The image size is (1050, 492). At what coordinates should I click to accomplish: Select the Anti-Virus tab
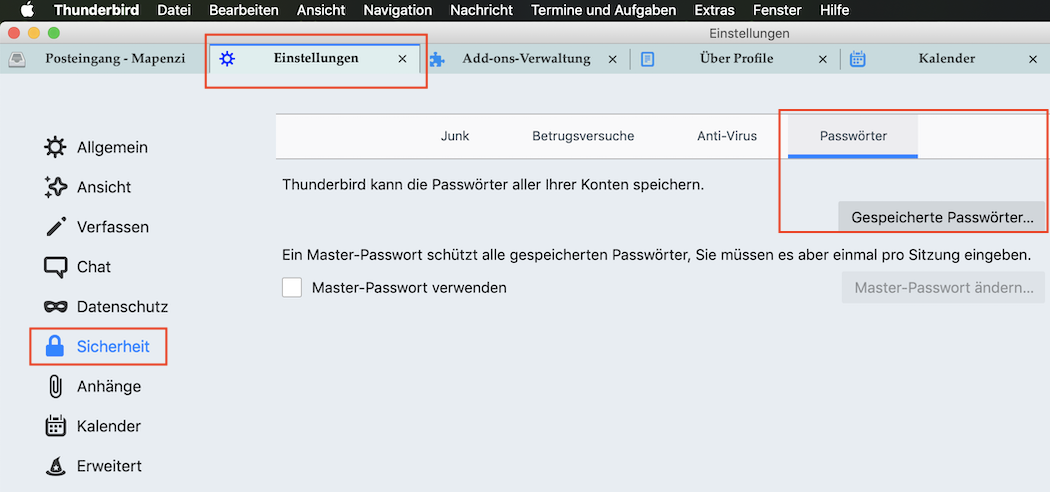(727, 136)
